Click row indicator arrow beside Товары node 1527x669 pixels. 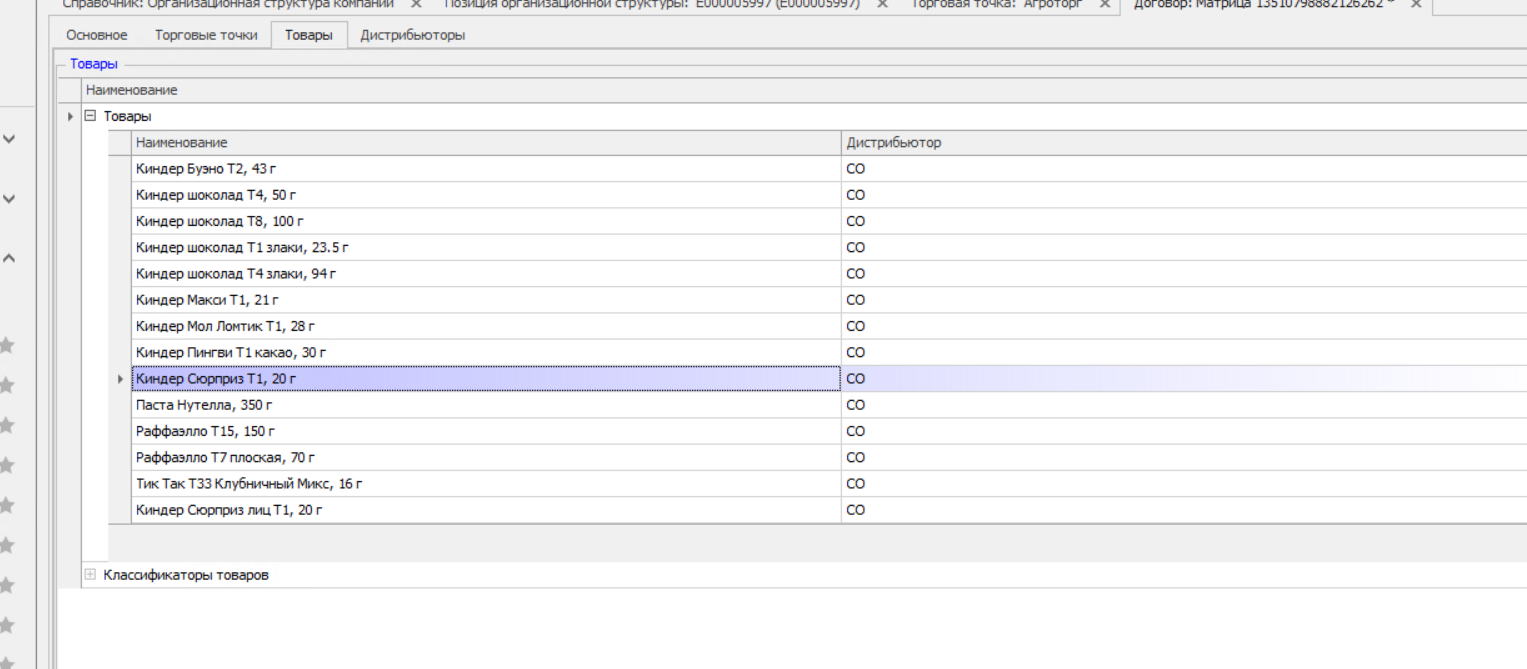70,117
